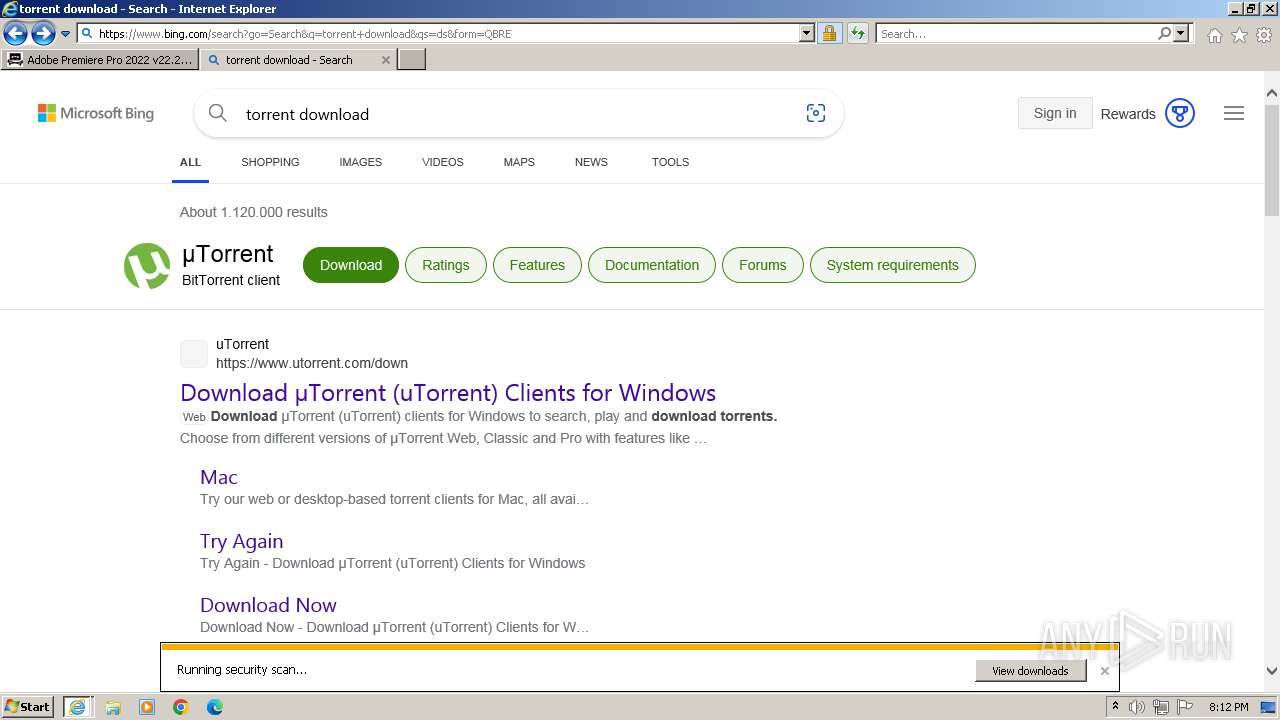Open Bing visual search camera icon

[816, 114]
